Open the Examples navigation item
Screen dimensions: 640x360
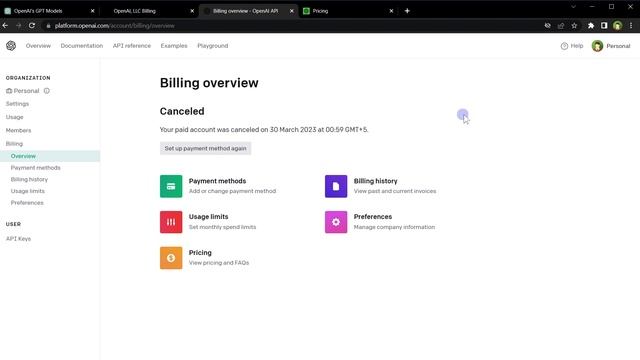click(x=174, y=46)
